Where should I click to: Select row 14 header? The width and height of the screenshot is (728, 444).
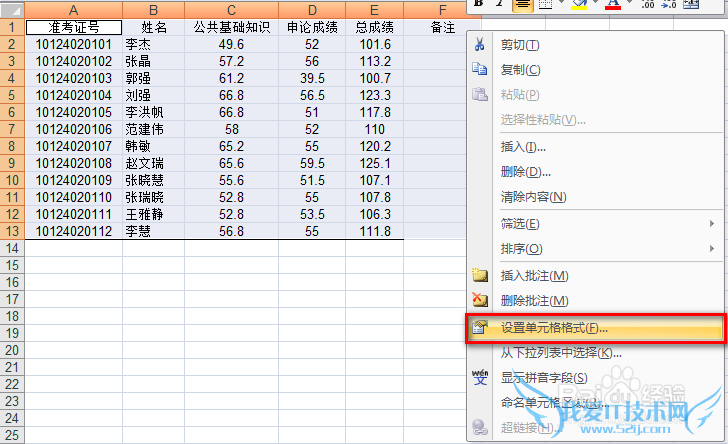click(12, 248)
